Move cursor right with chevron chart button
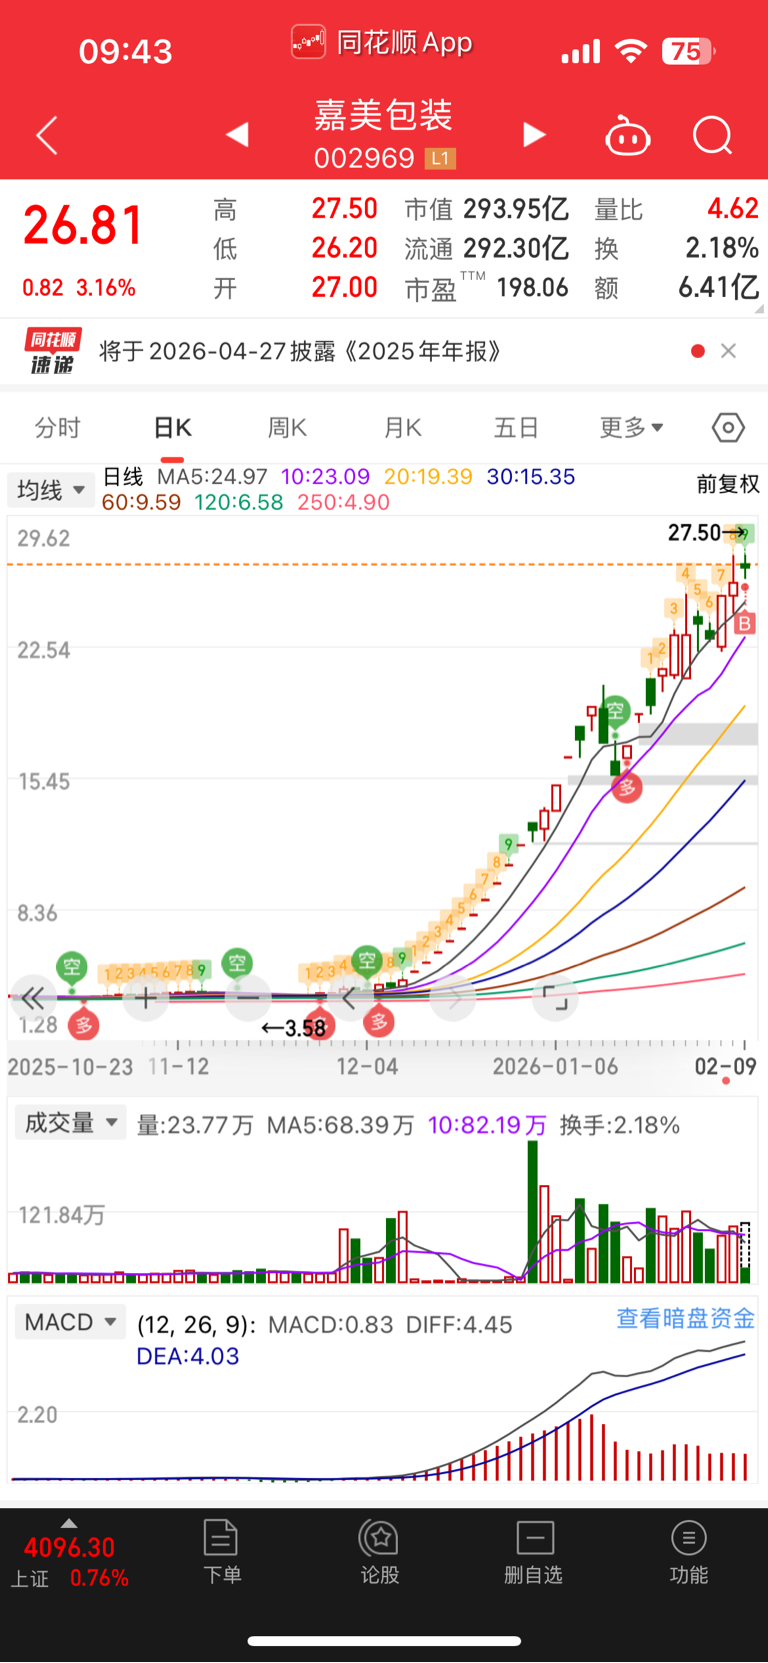Screen dimensions: 768x1663 pos(454,998)
